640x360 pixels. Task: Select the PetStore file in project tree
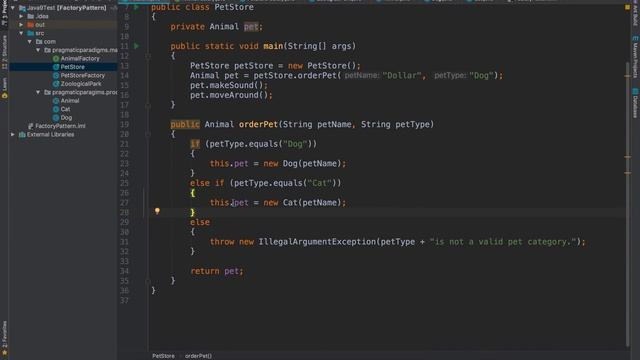pos(73,67)
